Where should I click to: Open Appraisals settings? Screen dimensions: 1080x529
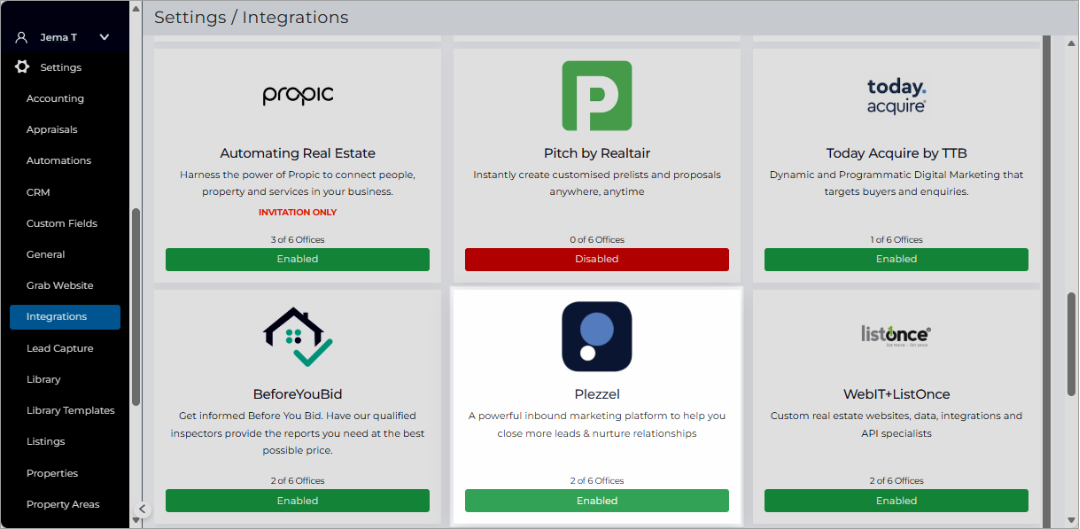pyautogui.click(x=52, y=129)
